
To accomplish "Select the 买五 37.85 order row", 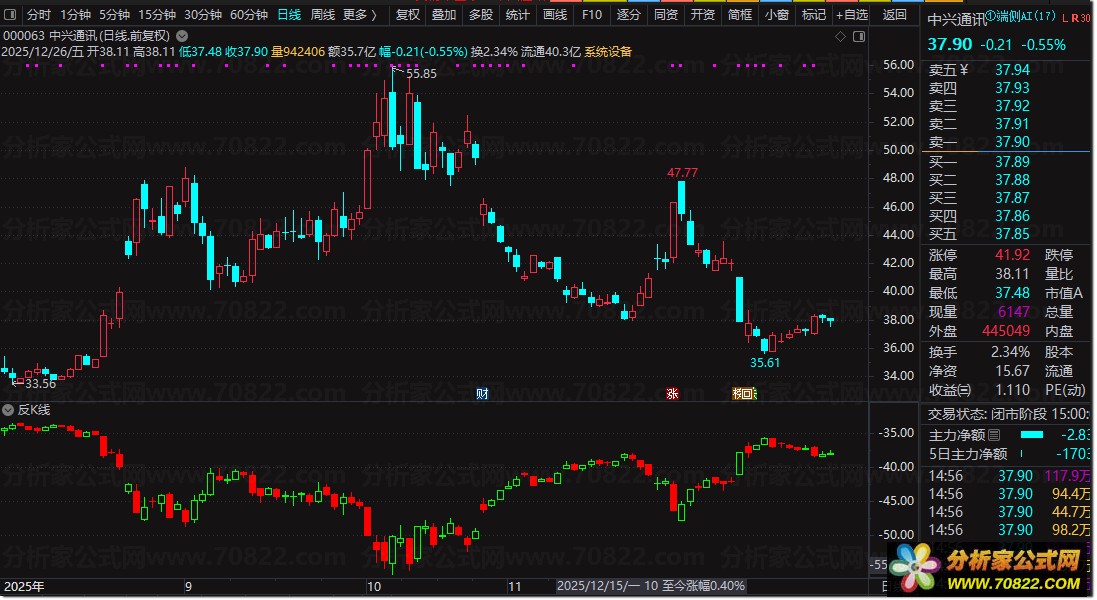I will coord(1005,234).
